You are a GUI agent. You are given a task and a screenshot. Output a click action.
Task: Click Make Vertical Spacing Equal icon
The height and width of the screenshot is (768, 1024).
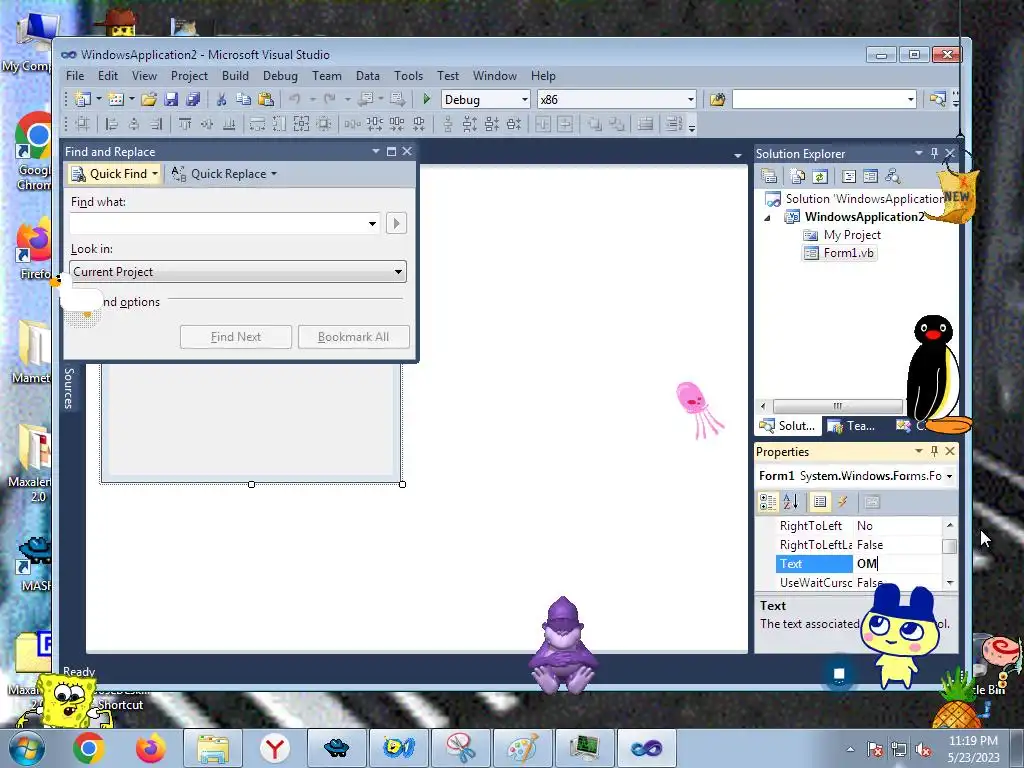447,123
